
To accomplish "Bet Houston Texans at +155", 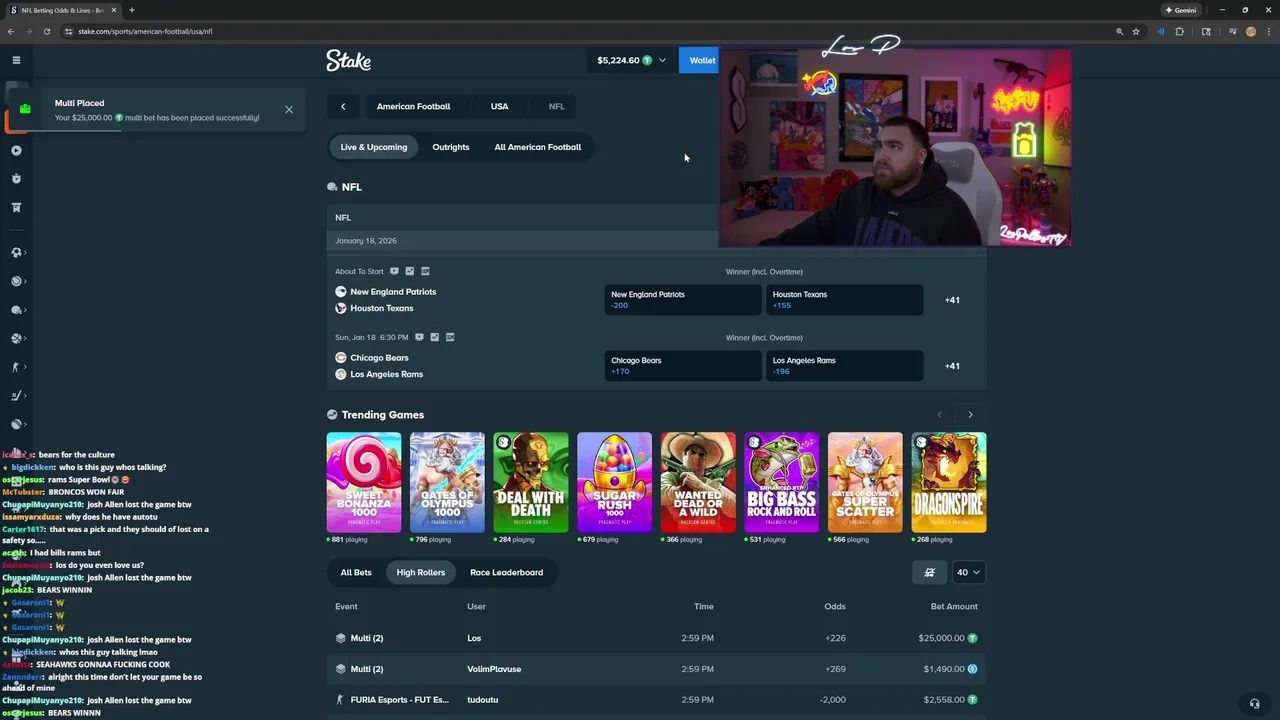I will tap(845, 300).
